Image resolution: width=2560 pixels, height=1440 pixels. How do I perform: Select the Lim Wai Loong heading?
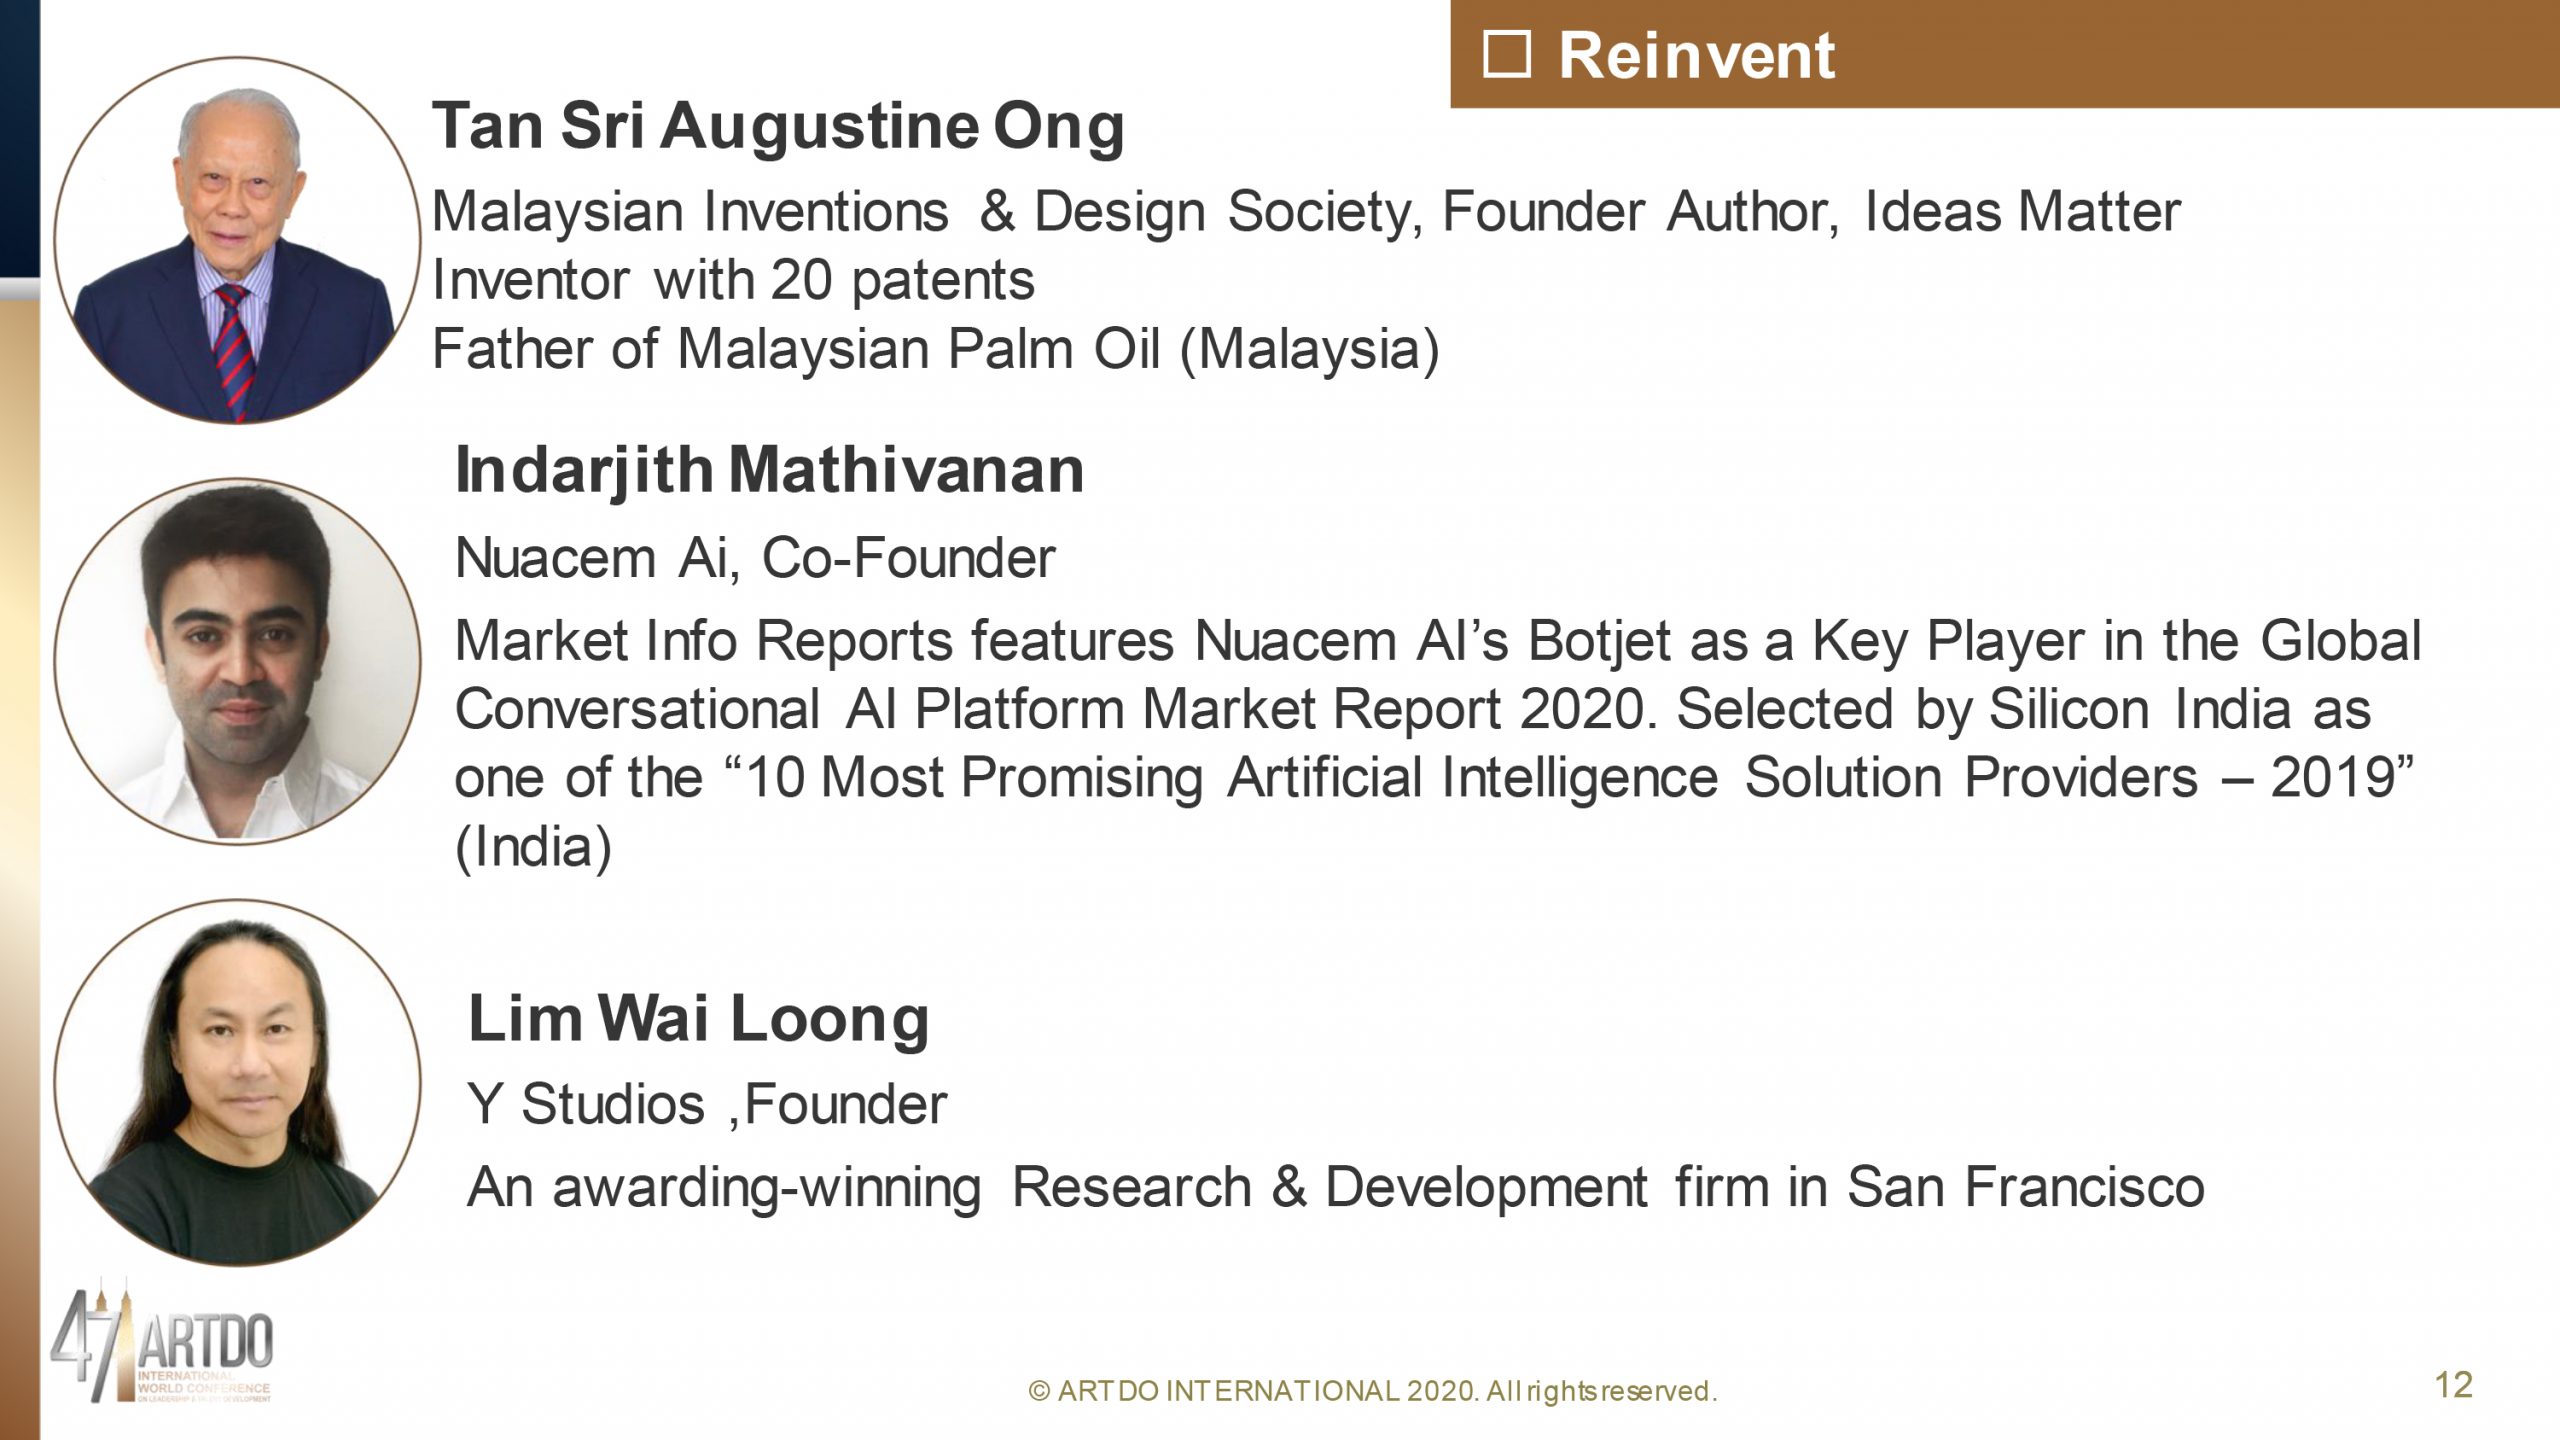[x=698, y=1020]
